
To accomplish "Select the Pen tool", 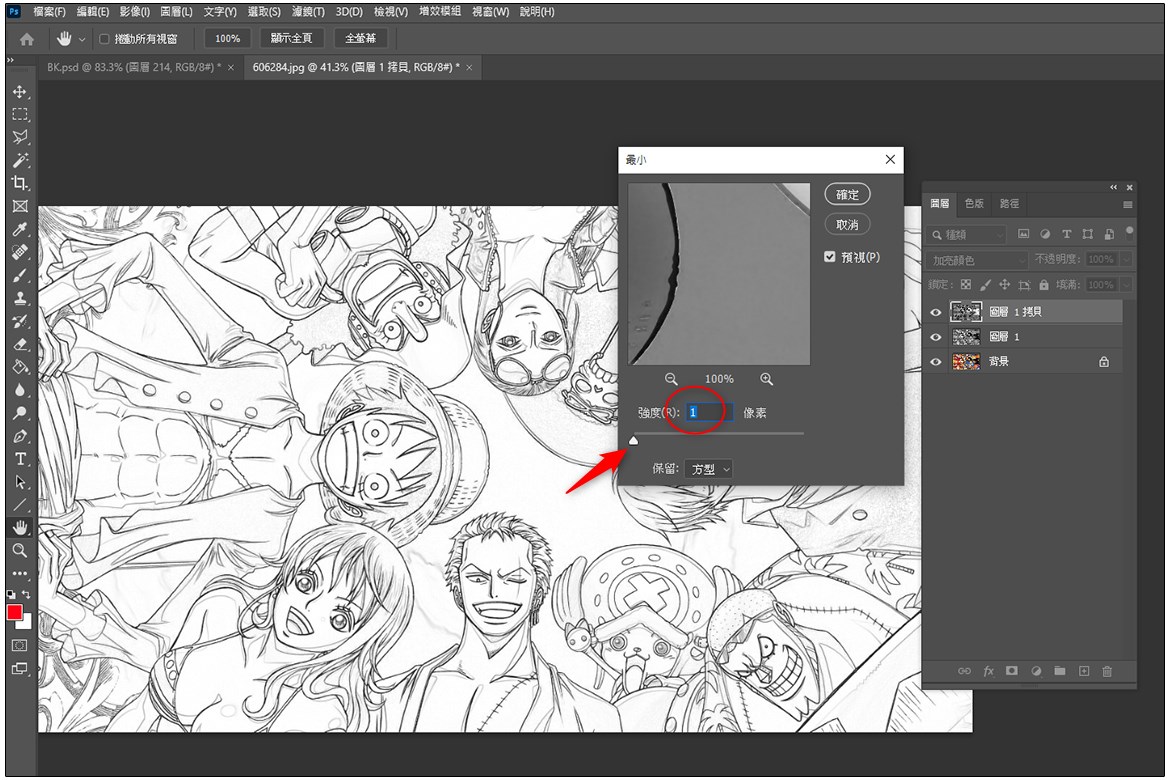I will point(20,436).
